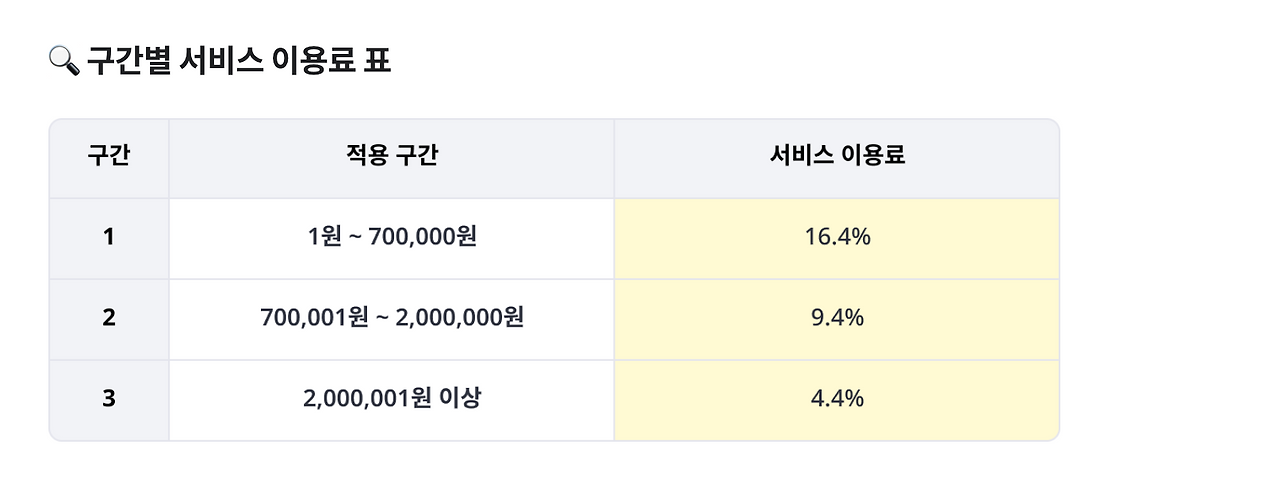This screenshot has width=1280, height=479.
Task: Click the final 표 character in the heading
Action: coord(378,61)
